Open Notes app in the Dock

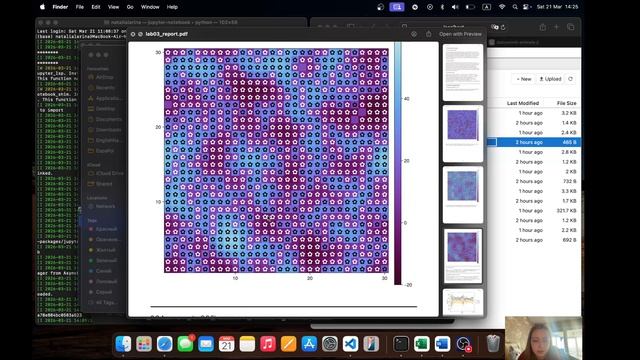click(x=247, y=344)
